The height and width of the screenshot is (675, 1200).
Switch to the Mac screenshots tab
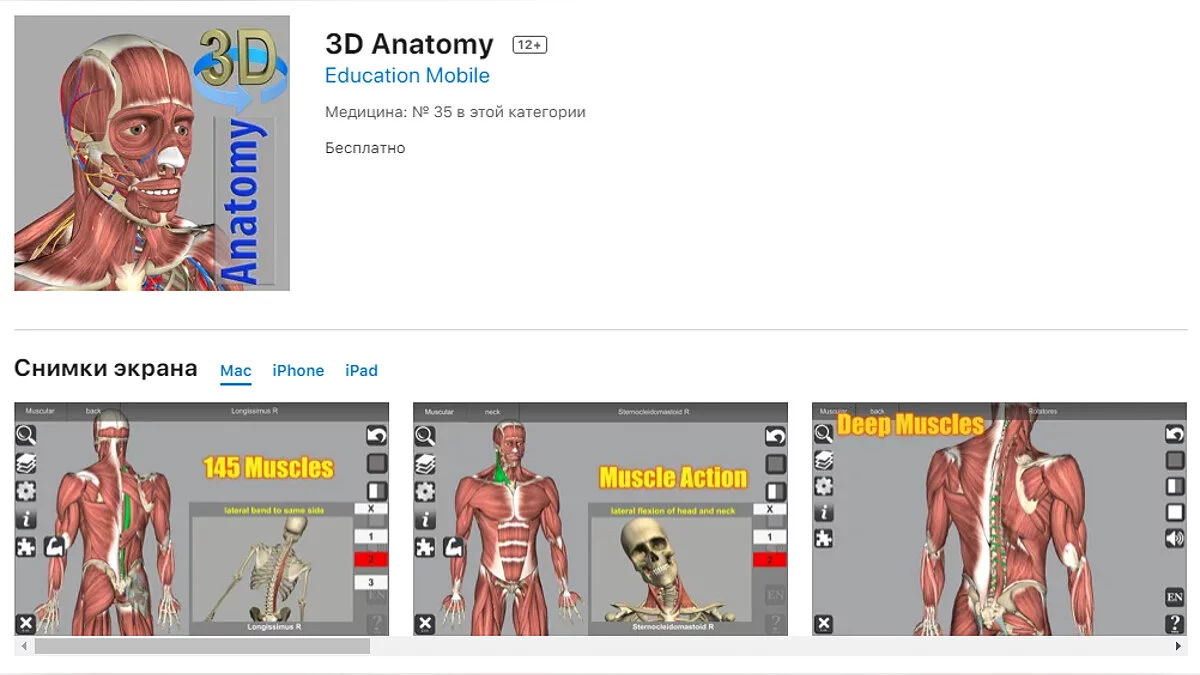(x=236, y=370)
